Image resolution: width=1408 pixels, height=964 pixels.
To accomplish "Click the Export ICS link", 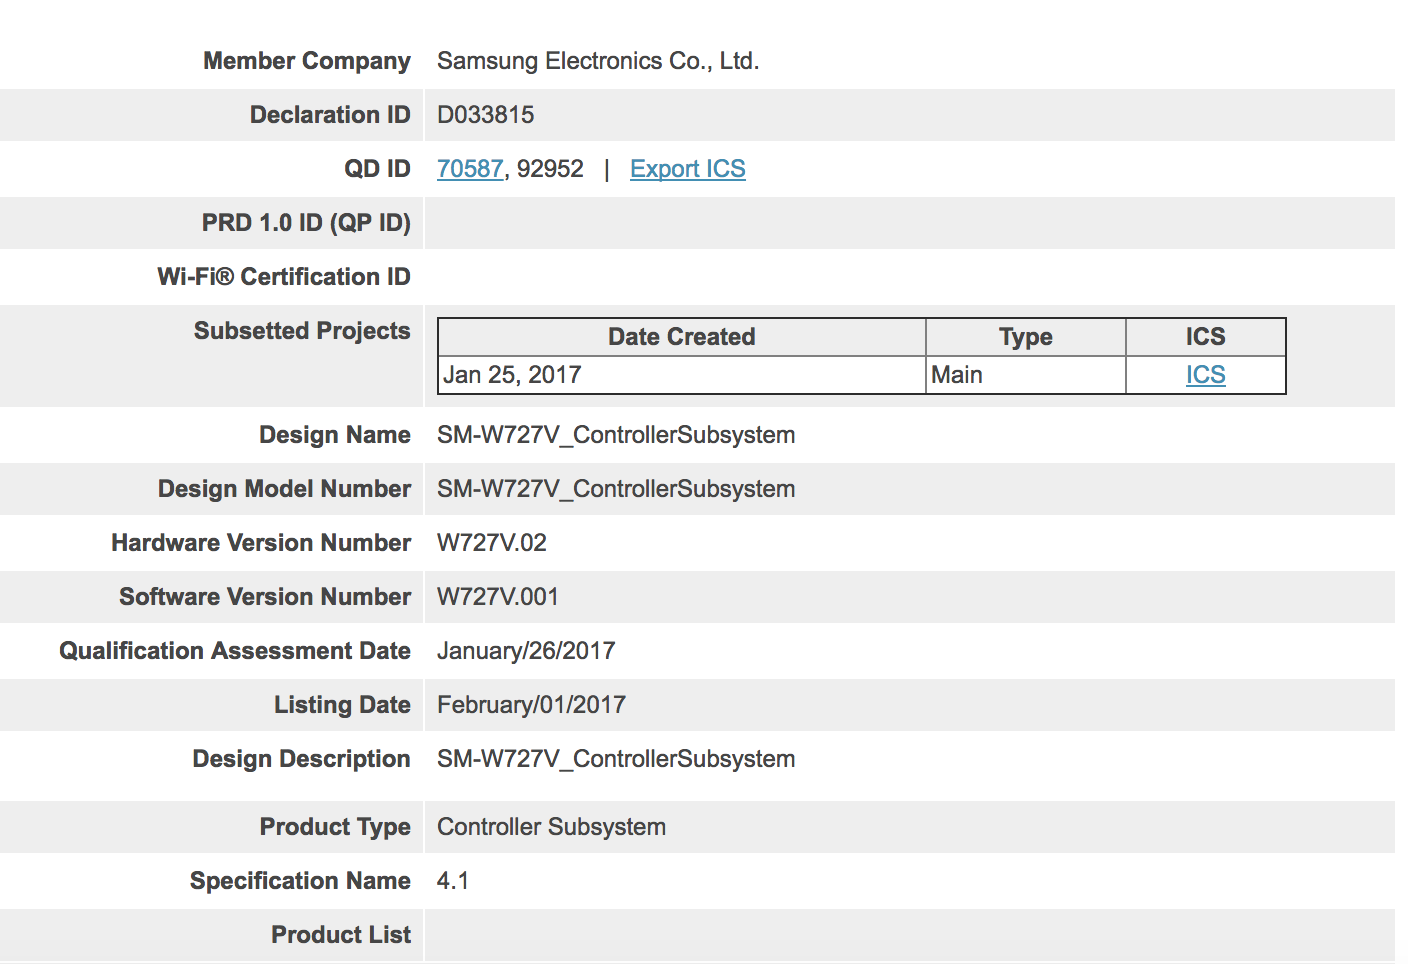I will (x=687, y=169).
